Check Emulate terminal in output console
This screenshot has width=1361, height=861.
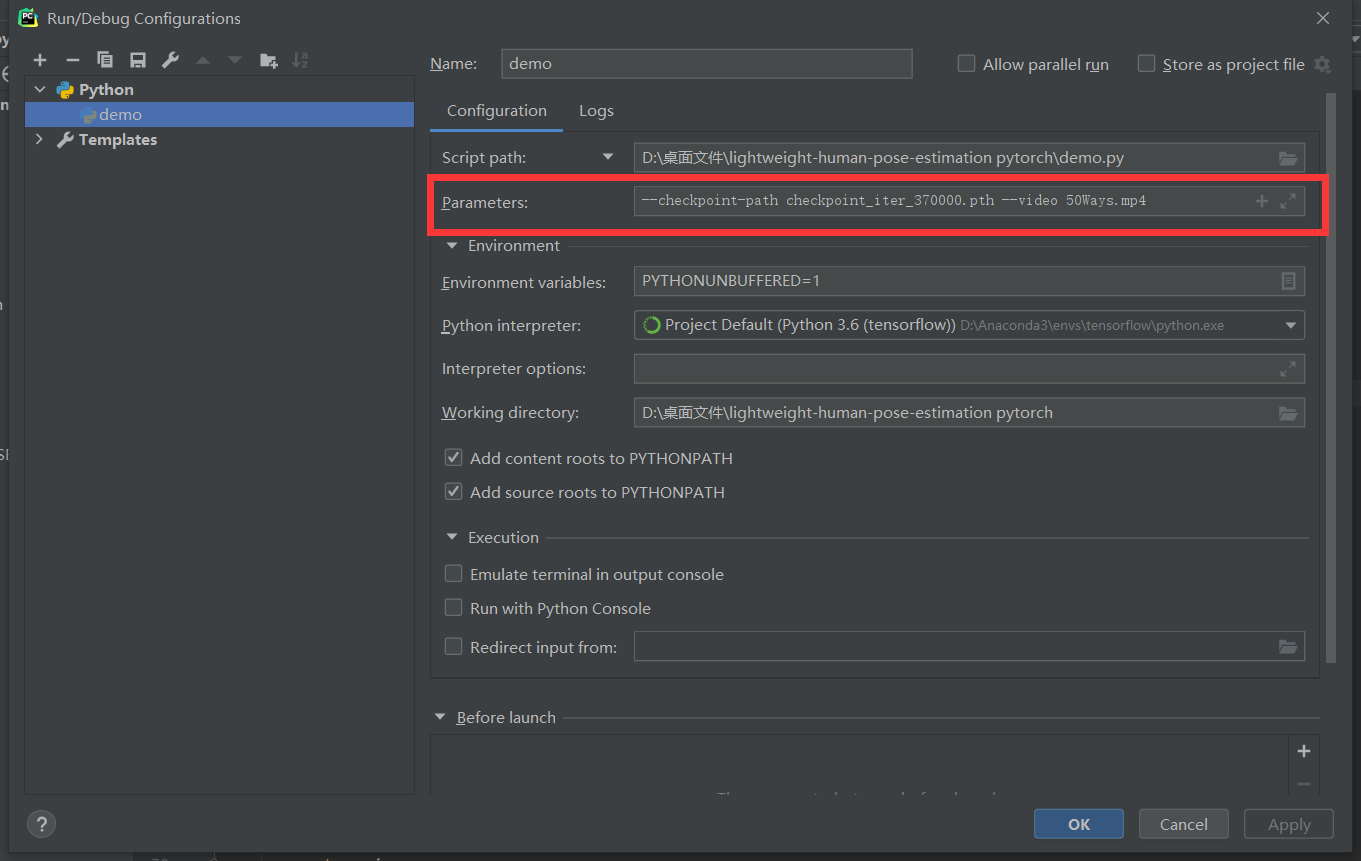pyautogui.click(x=453, y=573)
